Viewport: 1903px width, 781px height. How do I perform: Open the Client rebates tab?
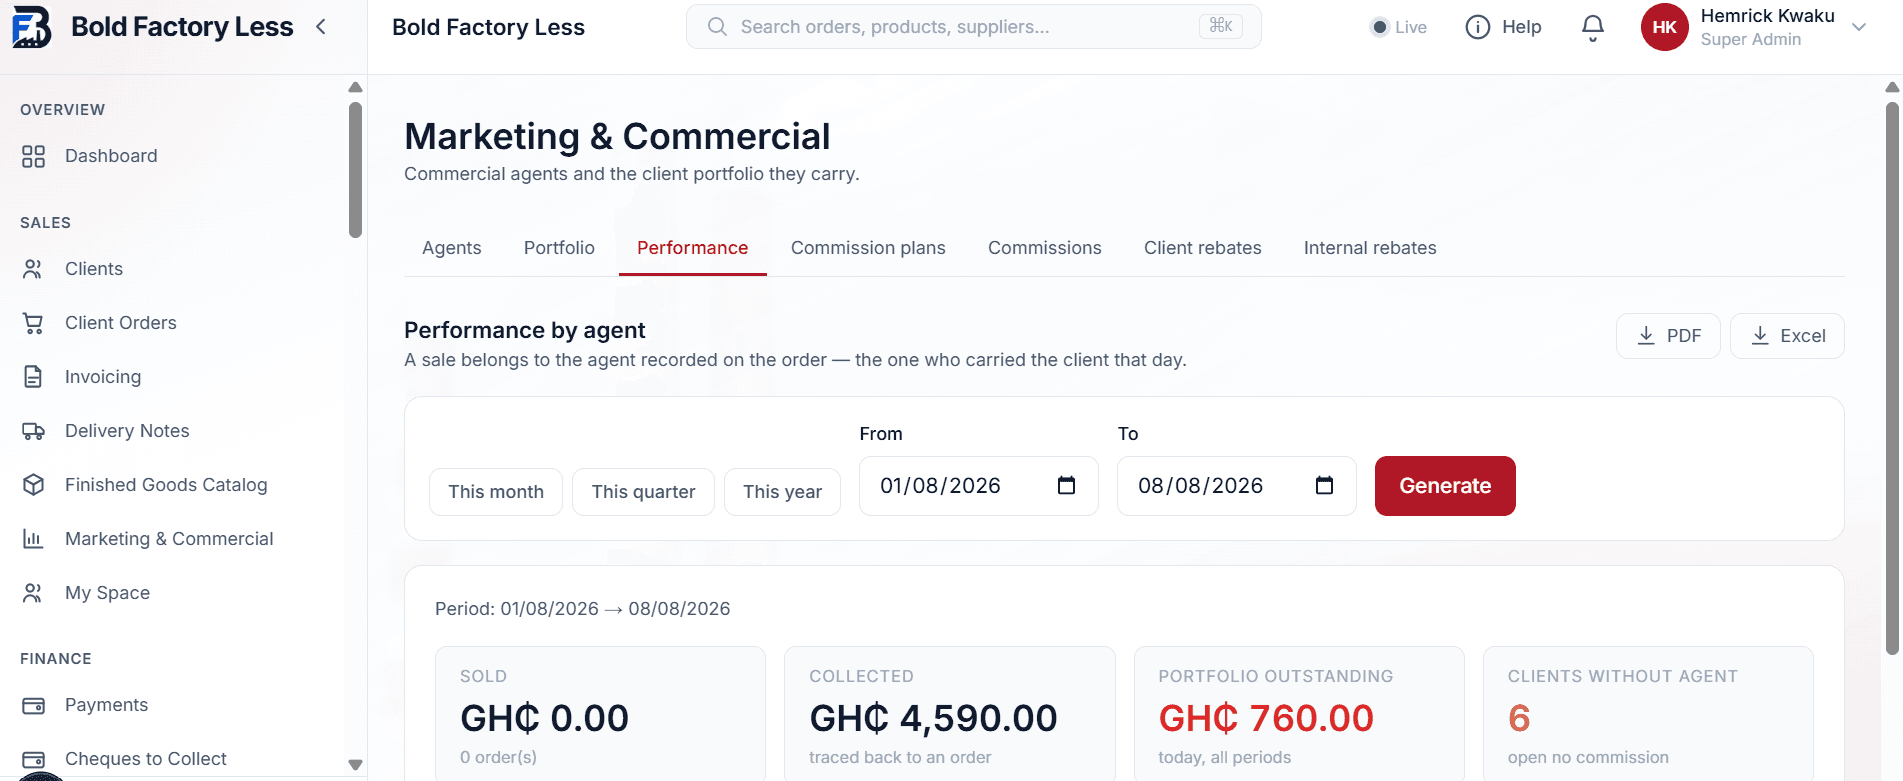pos(1203,248)
